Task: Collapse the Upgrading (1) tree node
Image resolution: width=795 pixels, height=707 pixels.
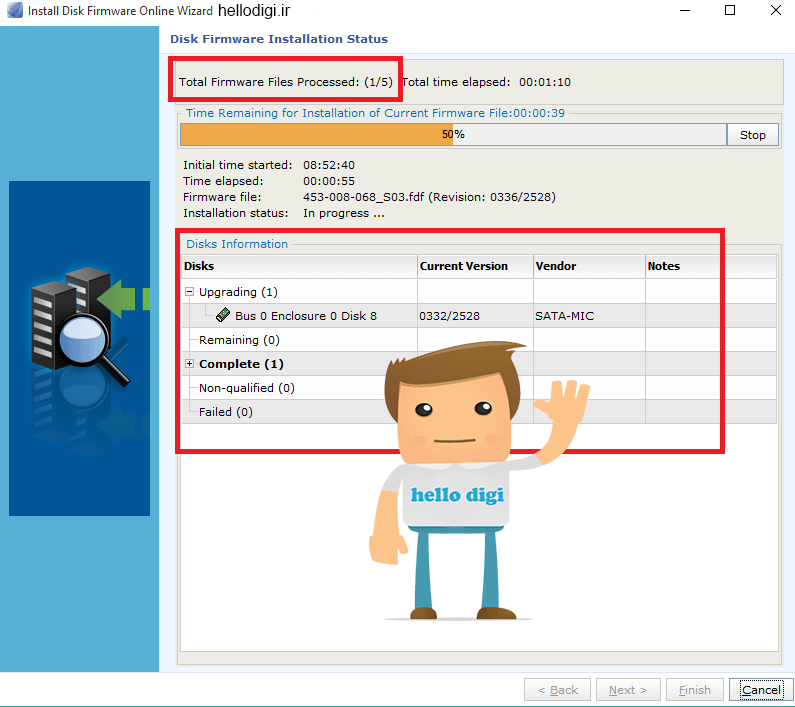Action: 189,292
